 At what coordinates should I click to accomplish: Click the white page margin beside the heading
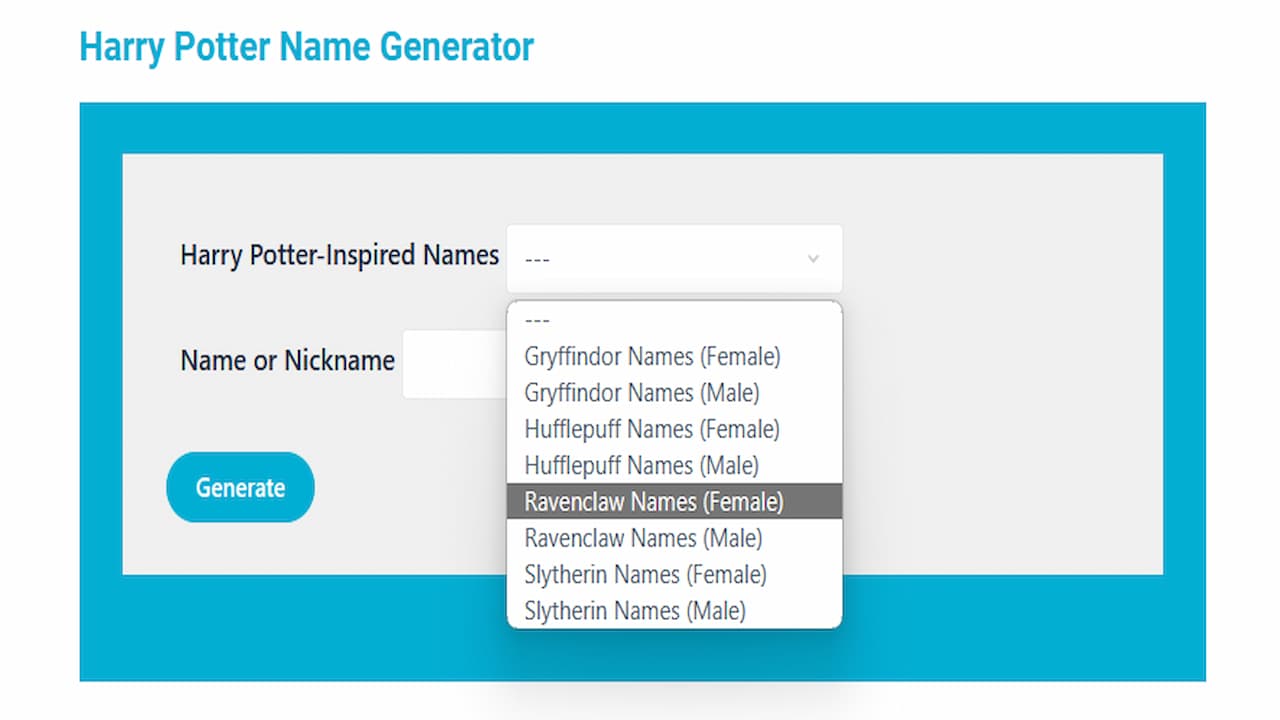[900, 47]
